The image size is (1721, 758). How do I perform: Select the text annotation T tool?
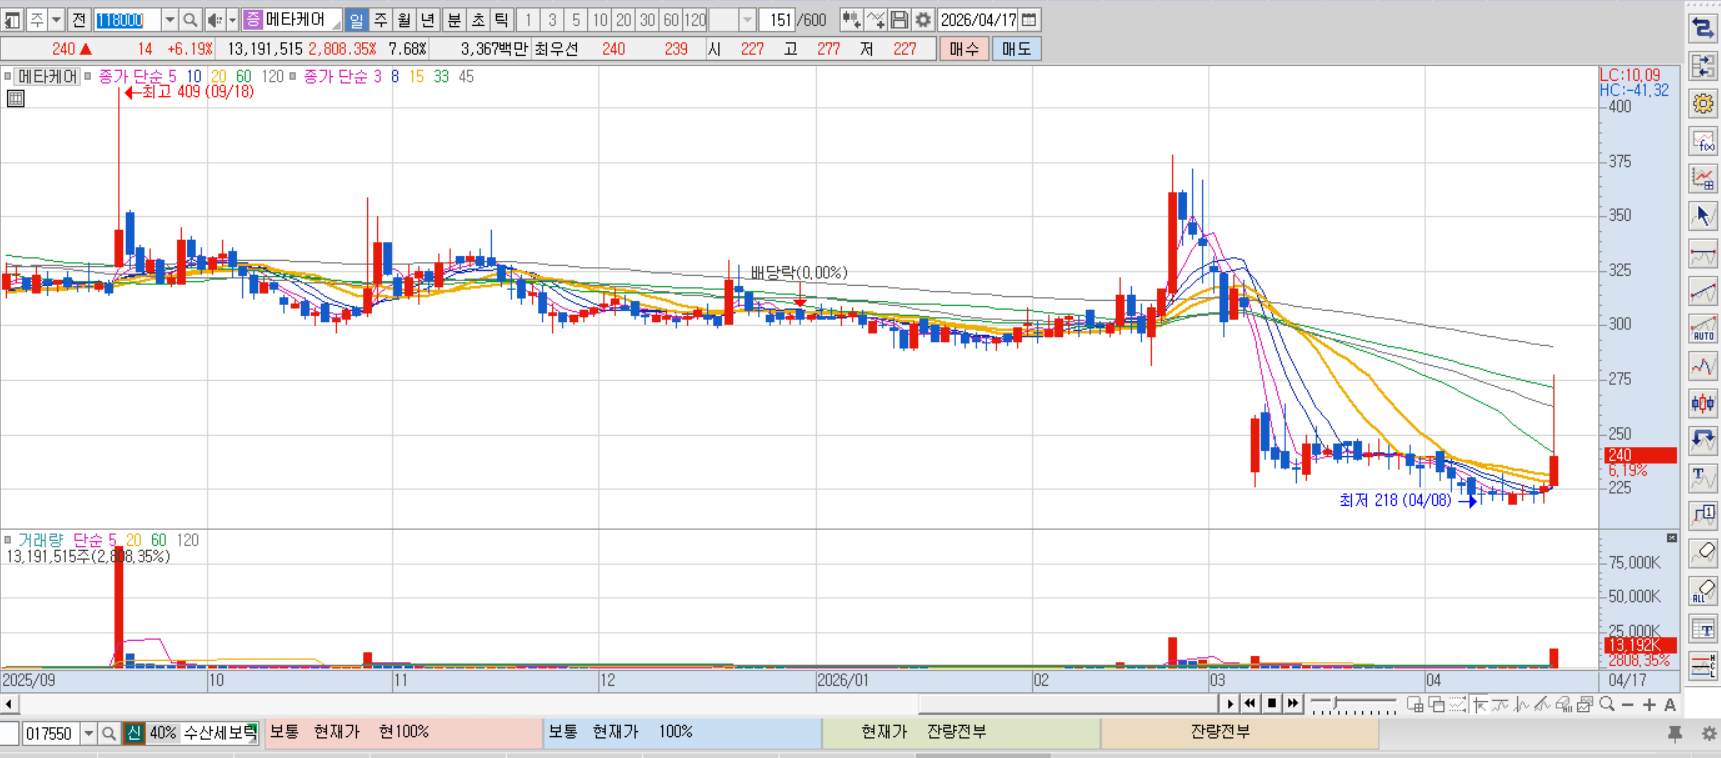coord(1703,478)
